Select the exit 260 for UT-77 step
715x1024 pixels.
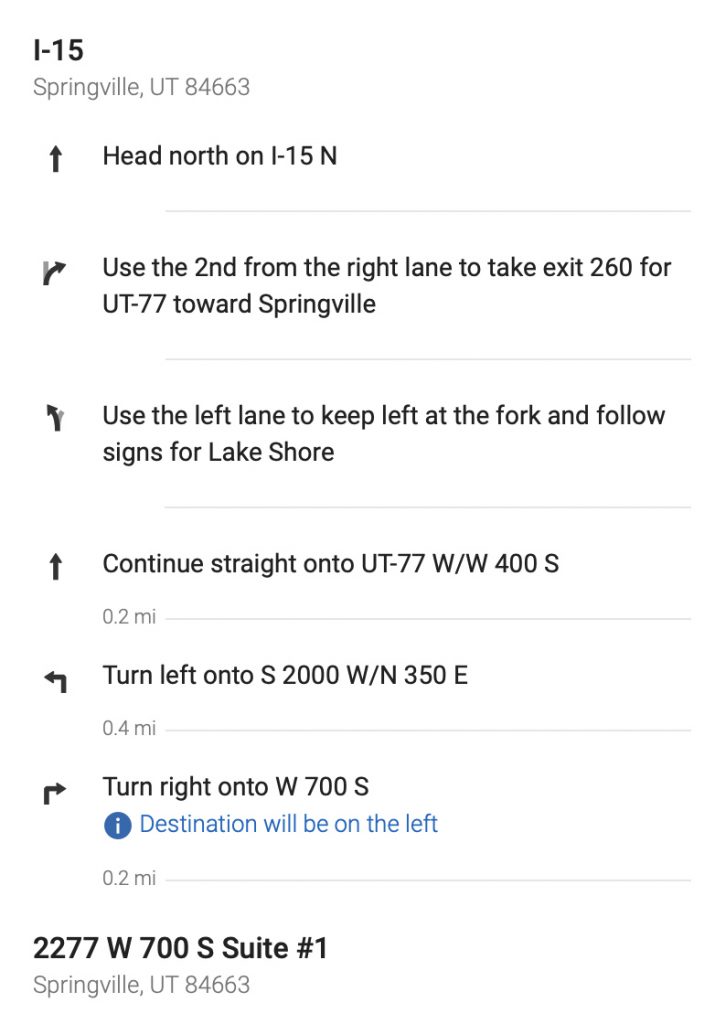pos(386,286)
